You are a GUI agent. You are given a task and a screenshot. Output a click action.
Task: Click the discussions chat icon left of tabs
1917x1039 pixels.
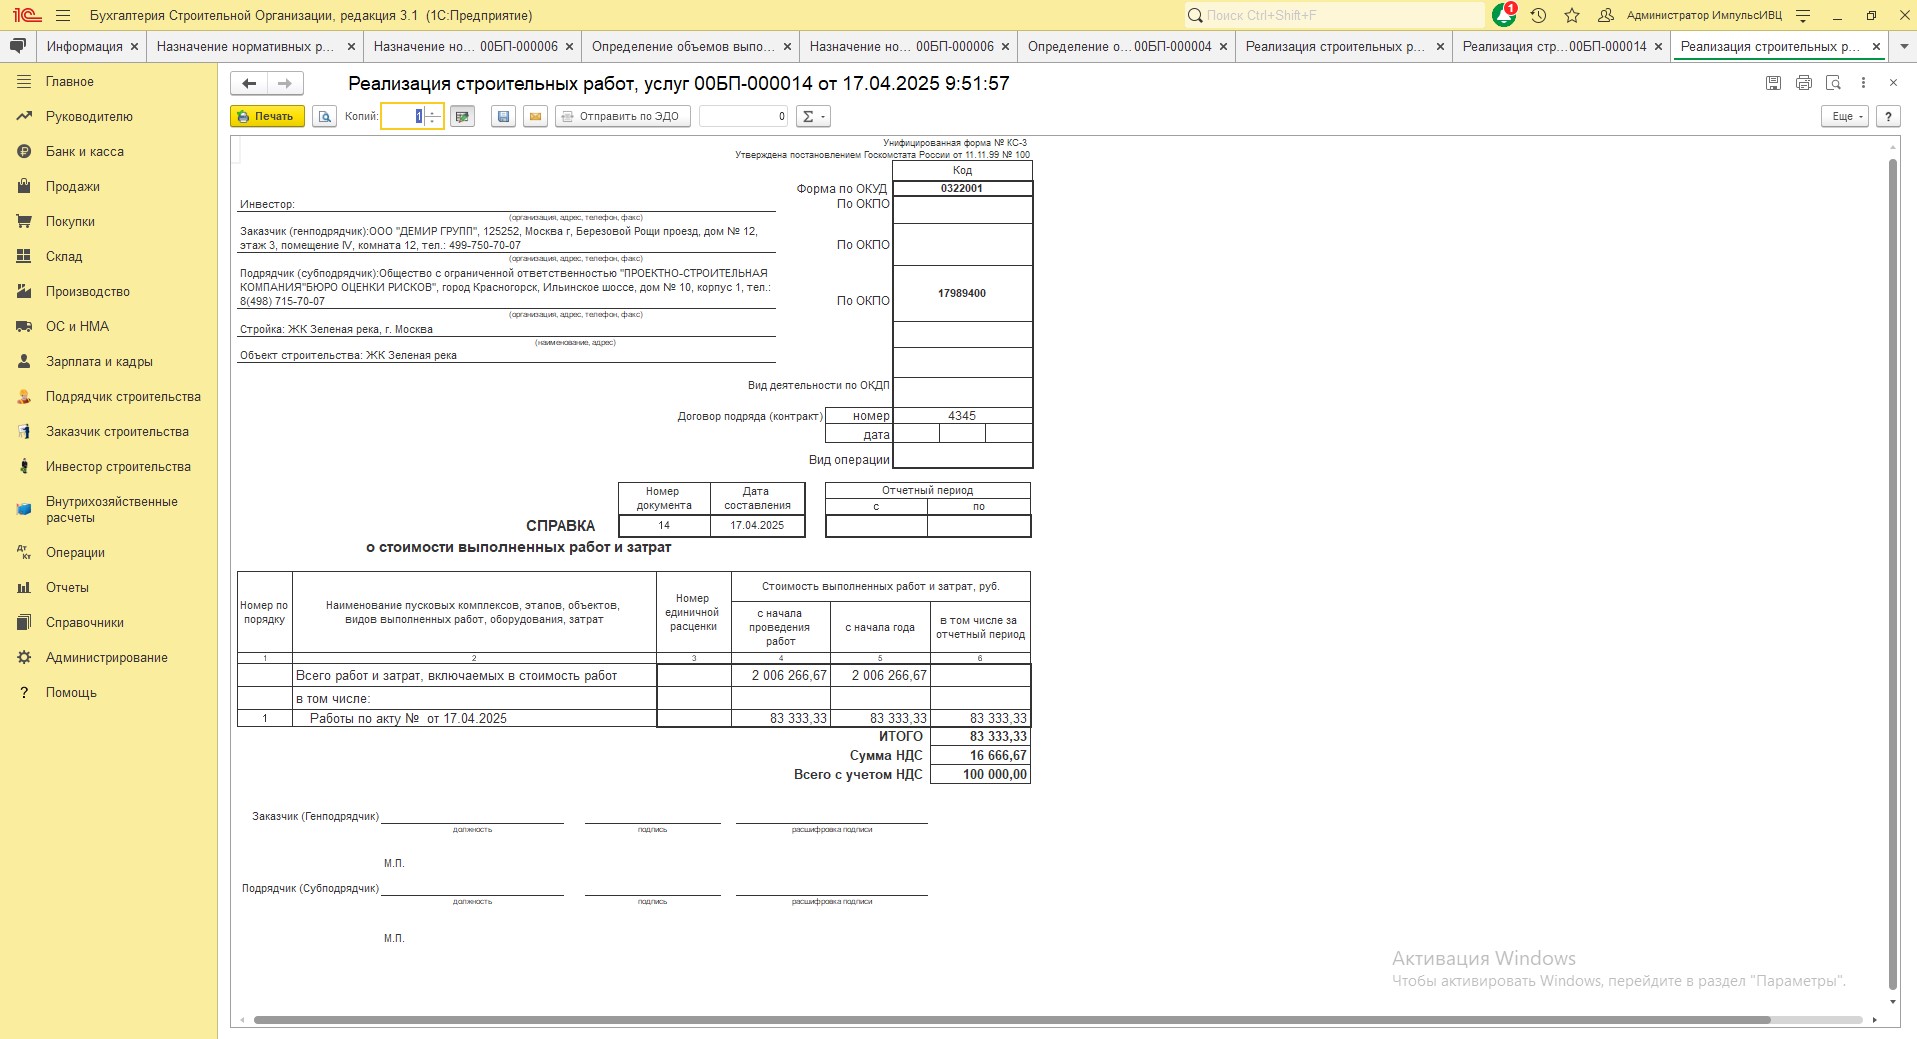17,46
